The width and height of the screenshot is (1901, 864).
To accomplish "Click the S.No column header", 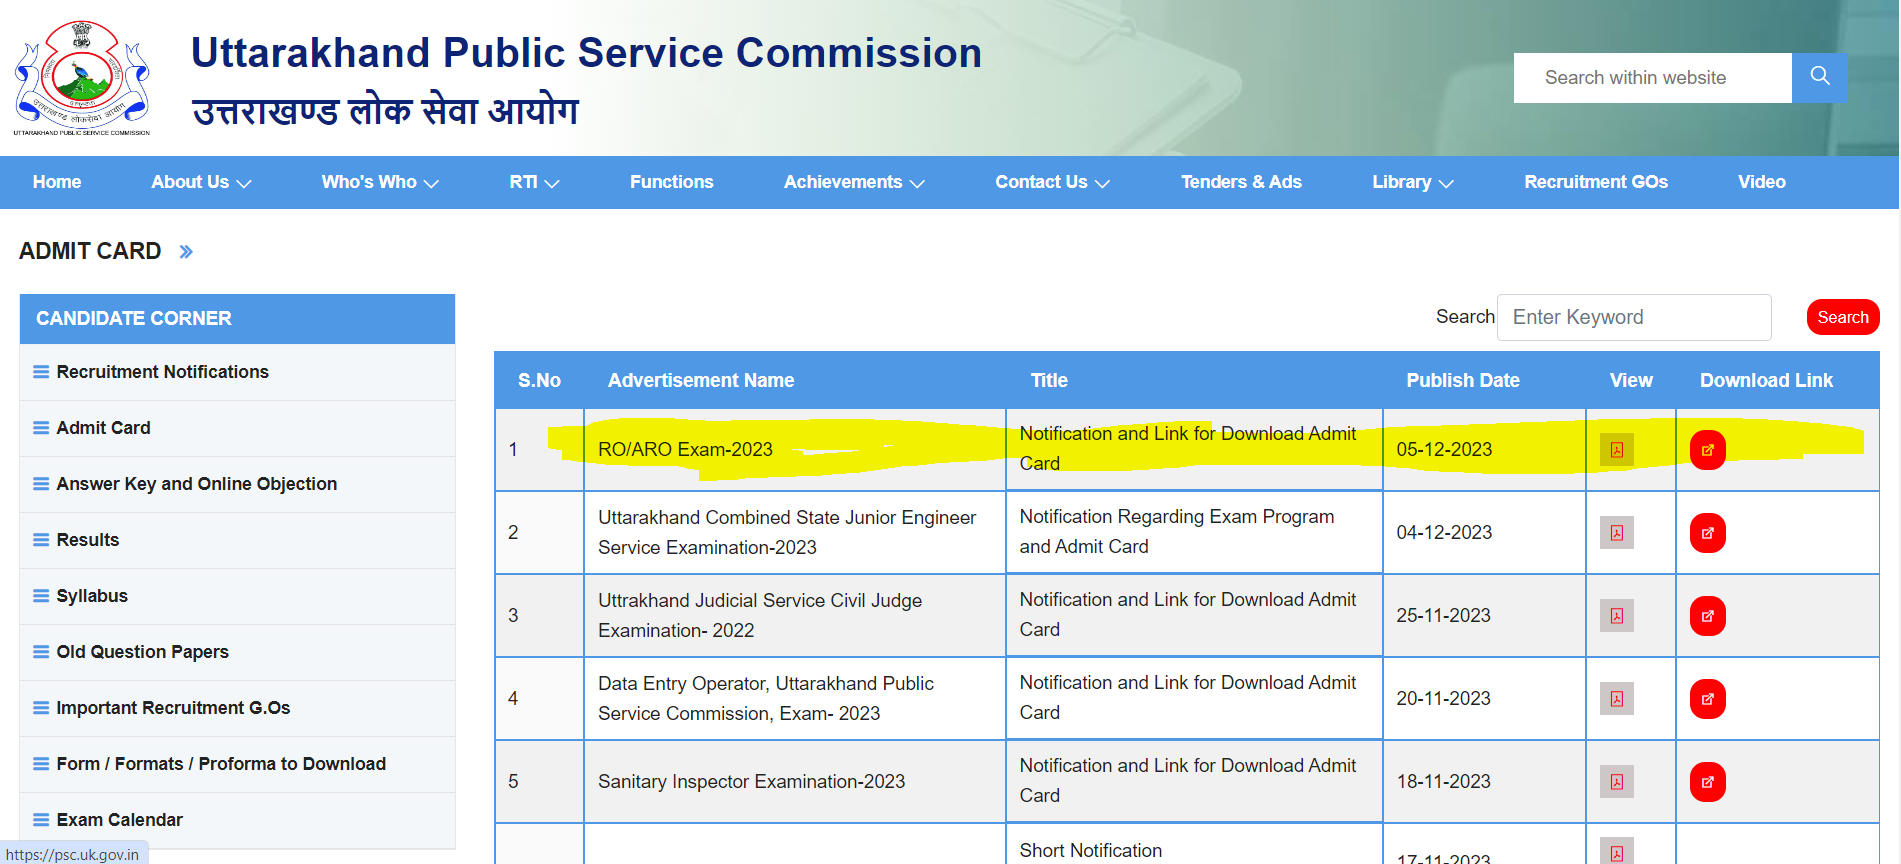I will [x=539, y=380].
